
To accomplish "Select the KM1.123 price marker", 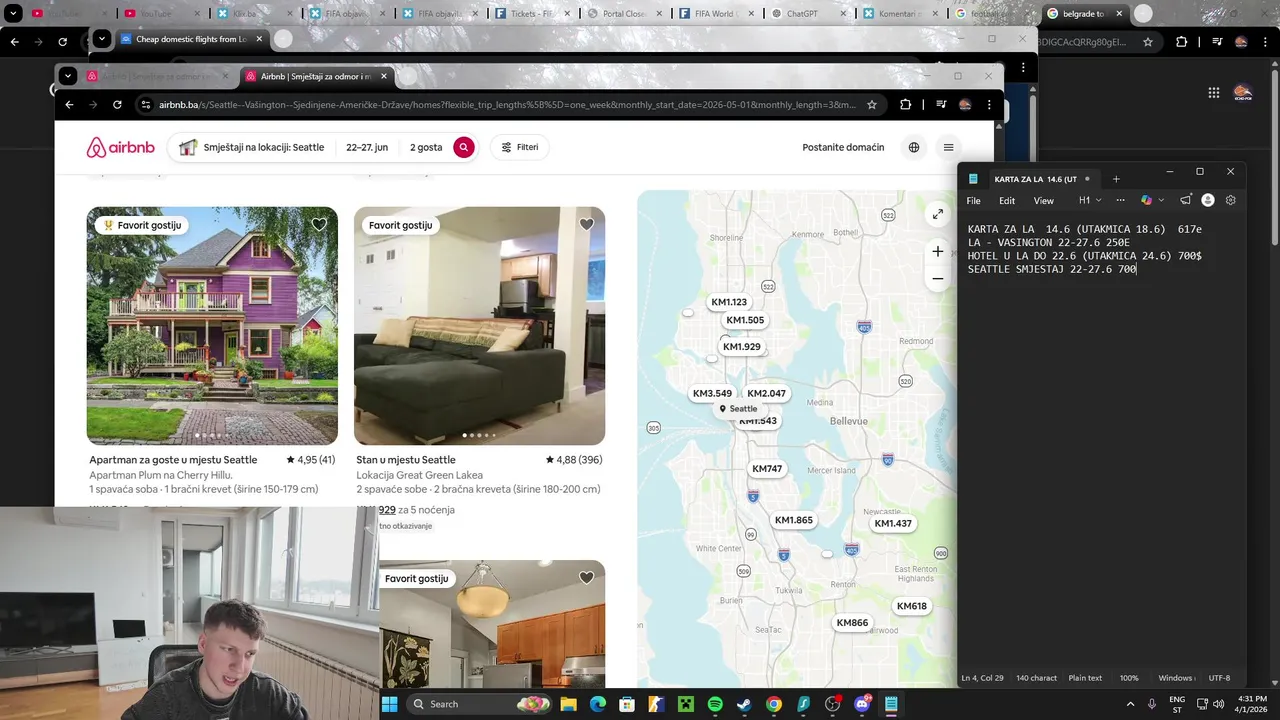I will [729, 302].
